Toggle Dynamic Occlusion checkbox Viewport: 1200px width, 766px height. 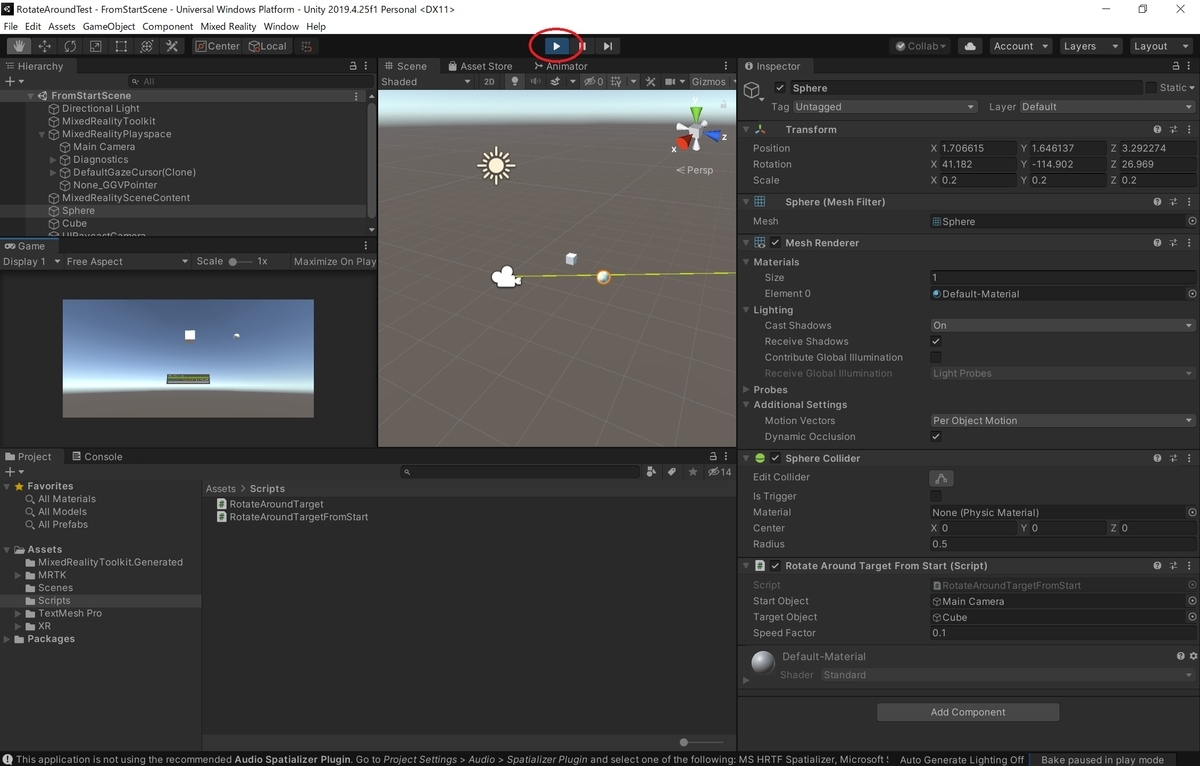[x=936, y=436]
